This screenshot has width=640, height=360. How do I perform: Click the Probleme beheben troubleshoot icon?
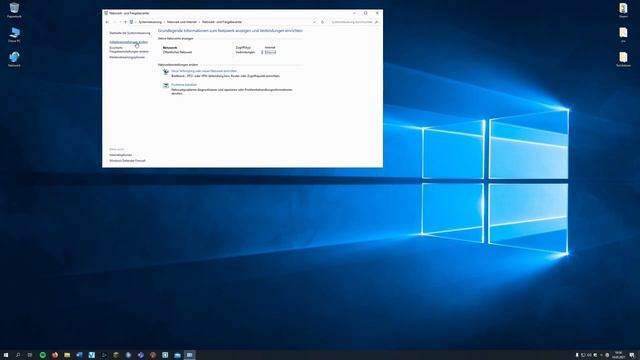point(166,86)
